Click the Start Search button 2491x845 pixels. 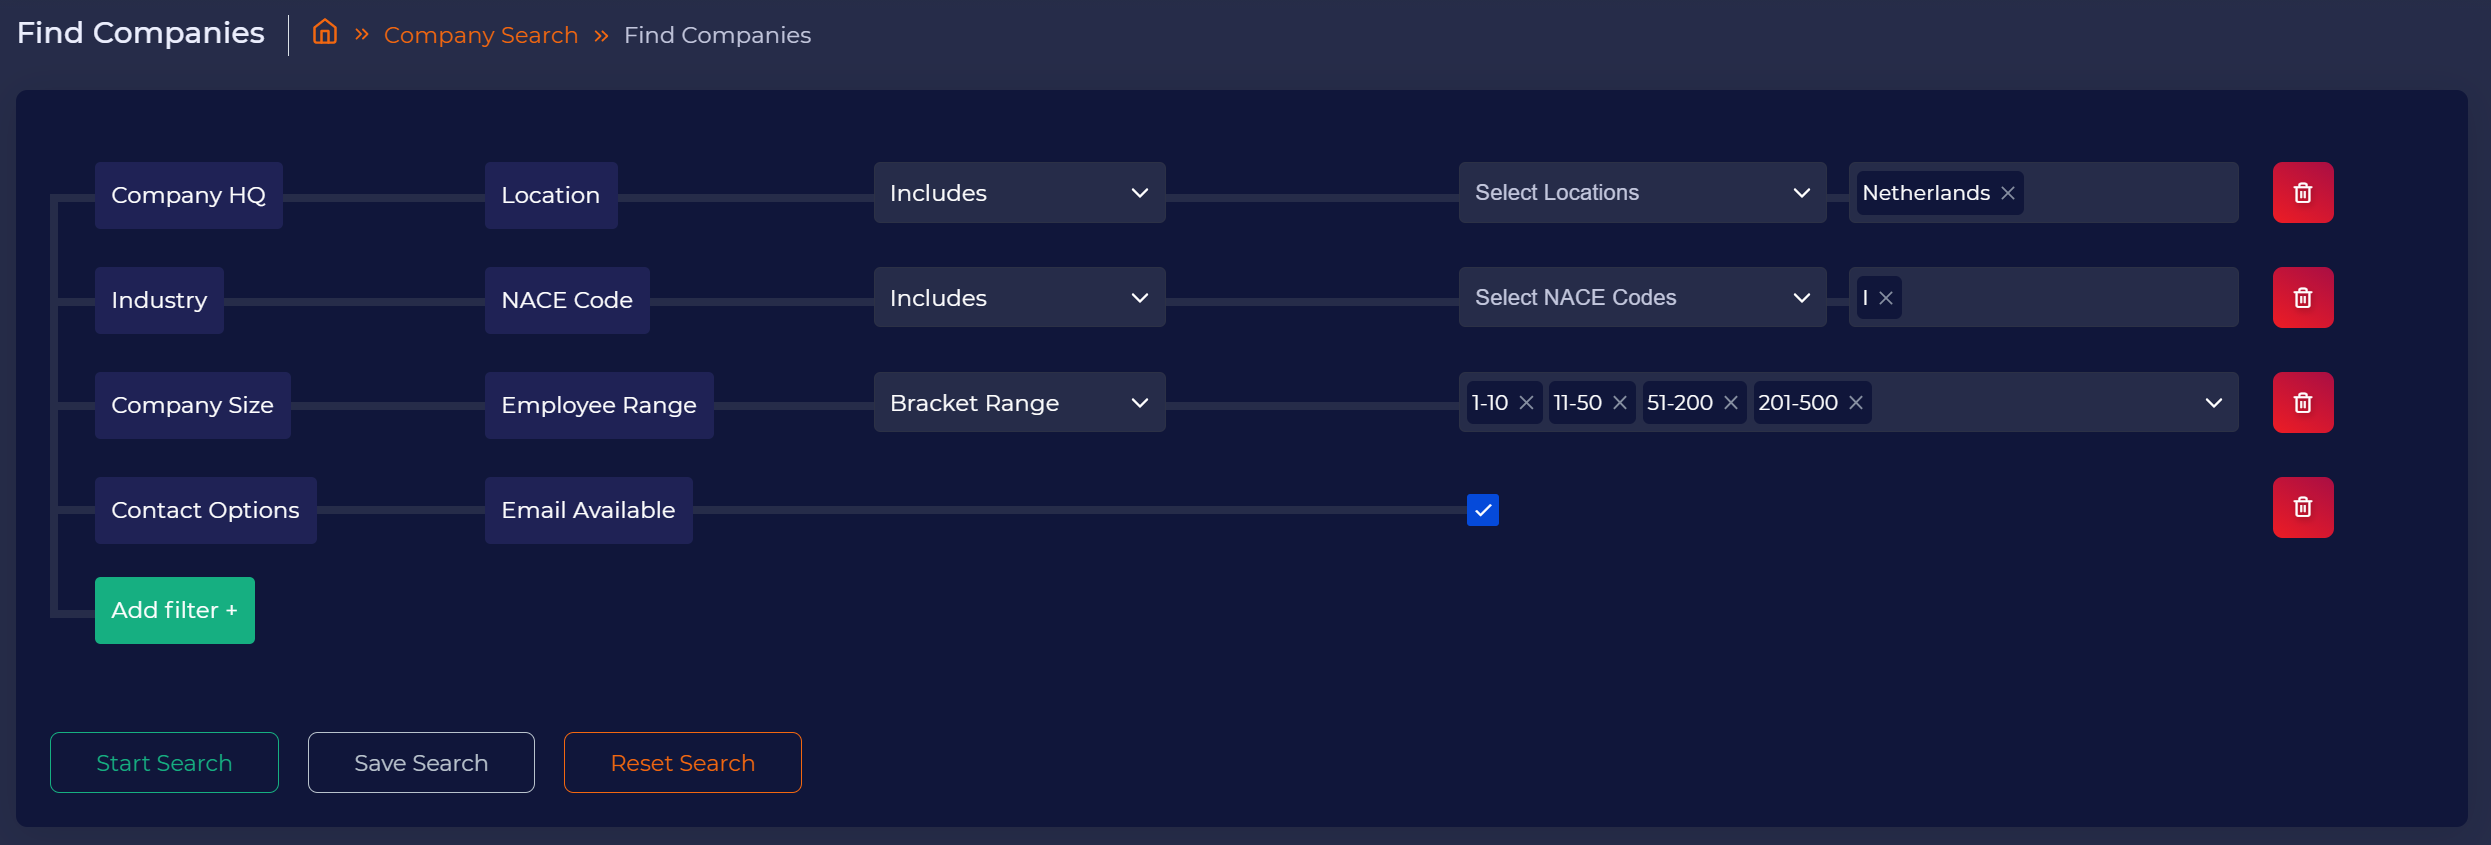point(164,763)
